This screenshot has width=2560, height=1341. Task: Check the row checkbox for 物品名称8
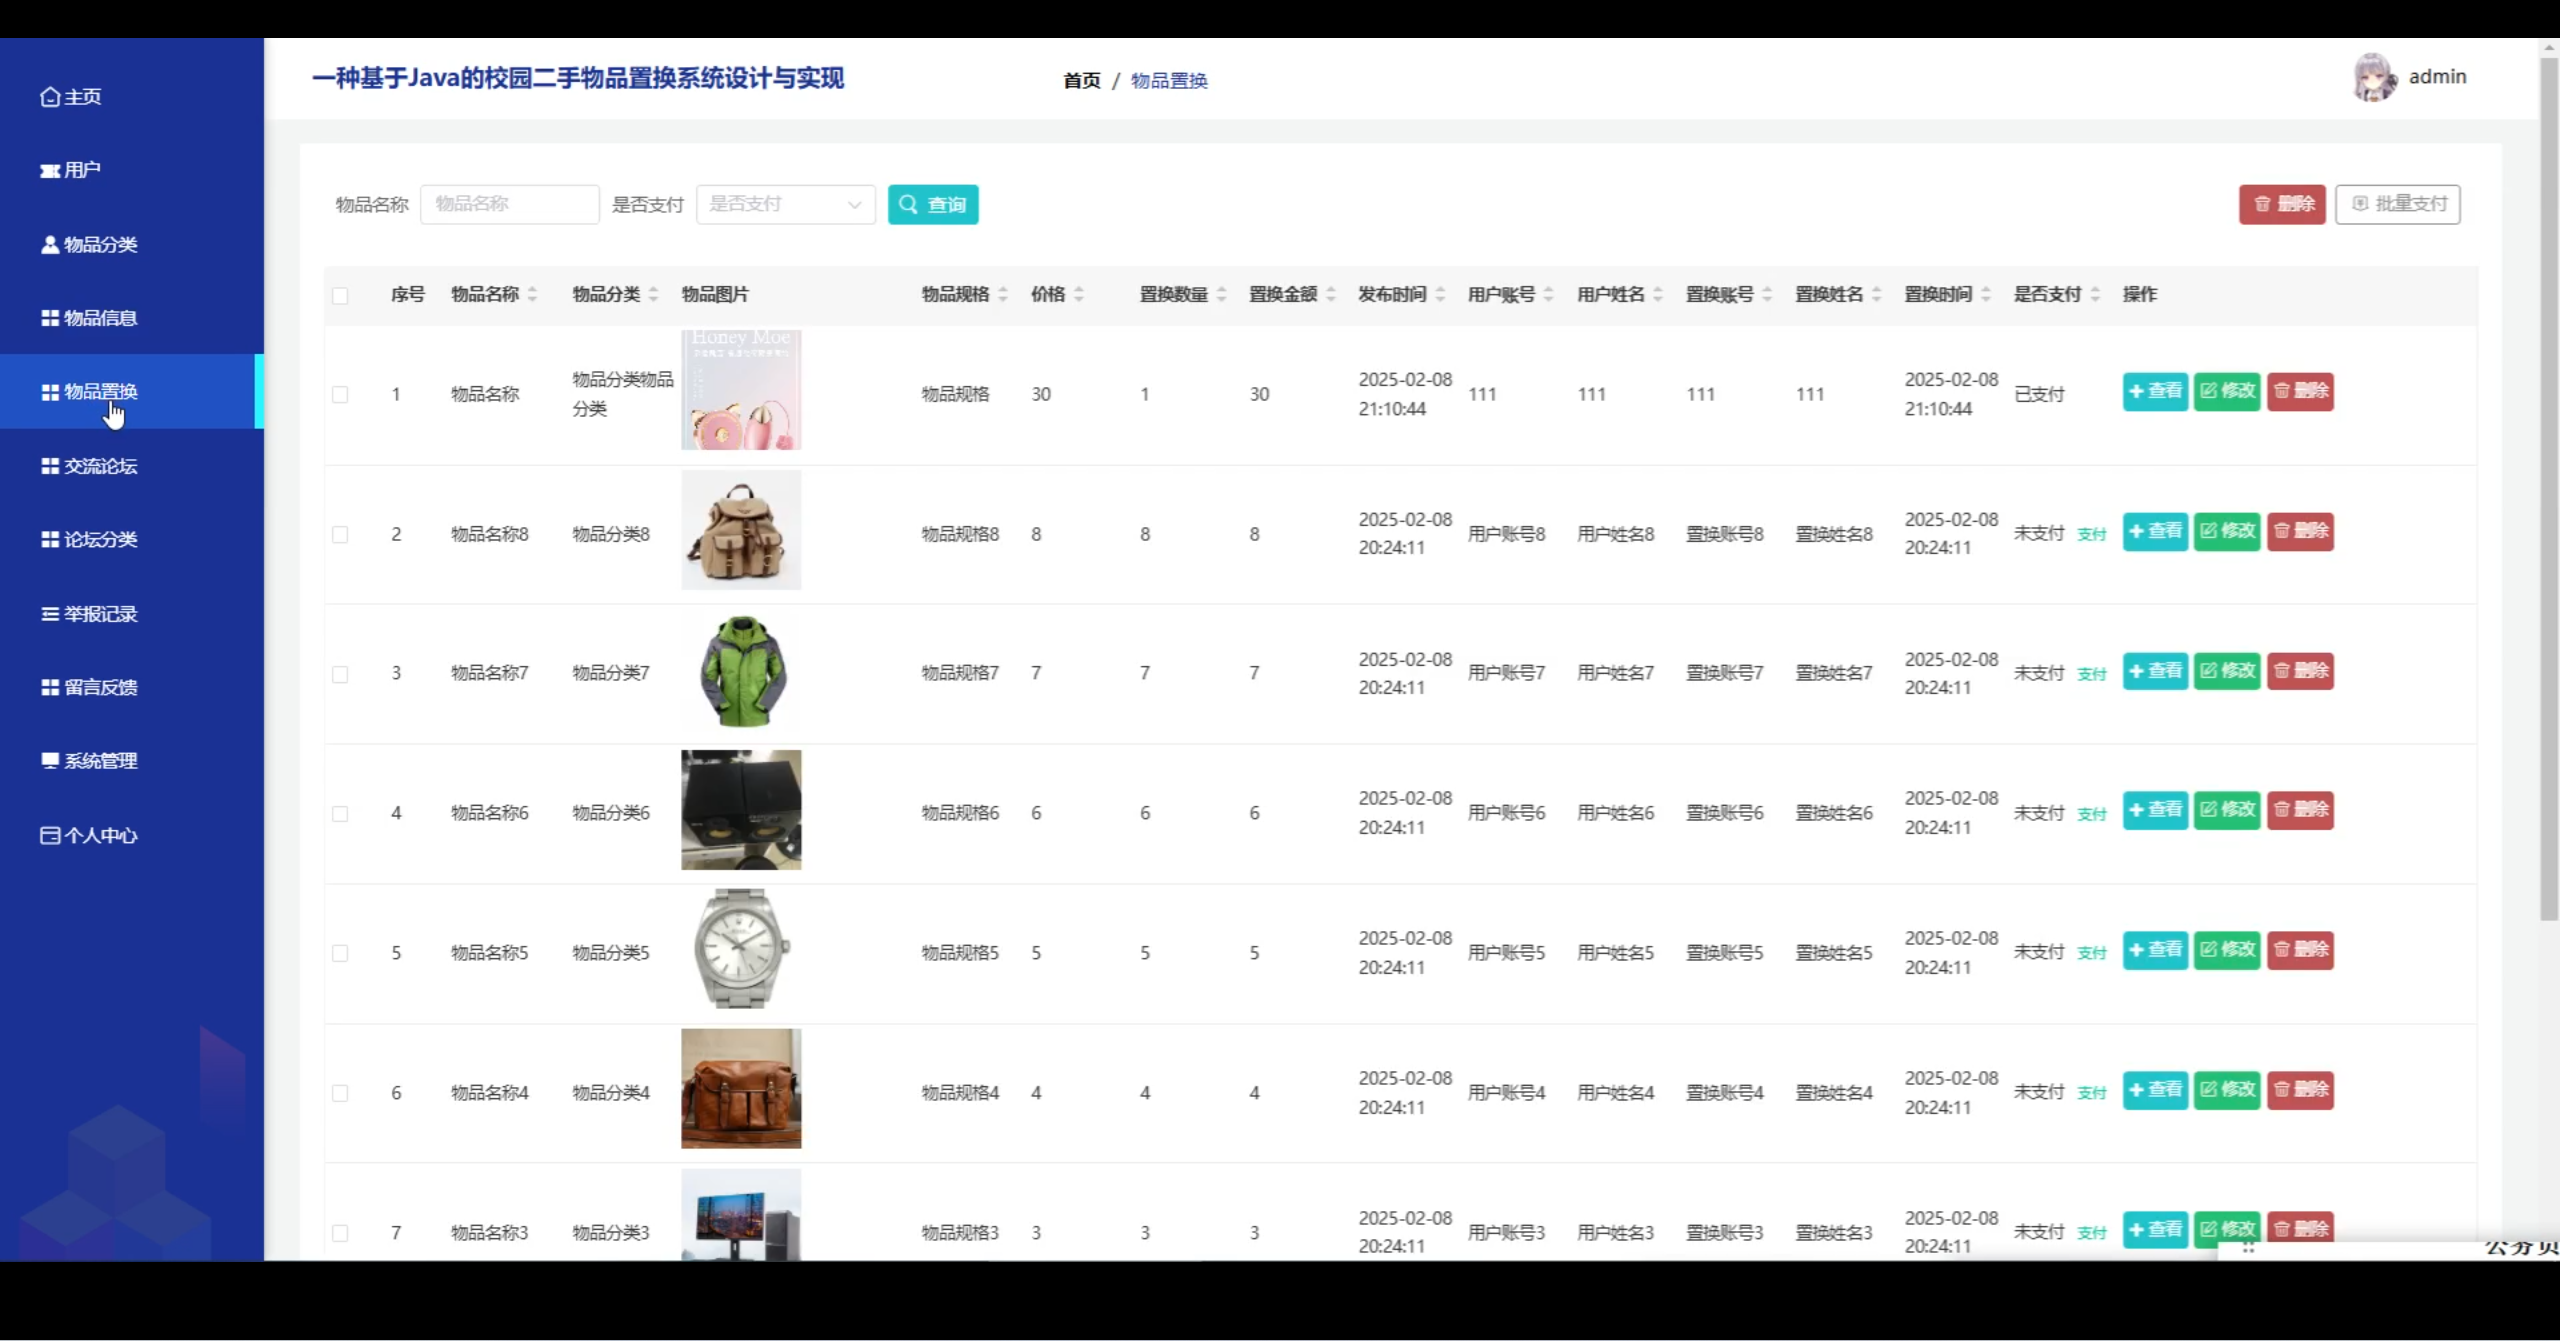click(x=341, y=533)
